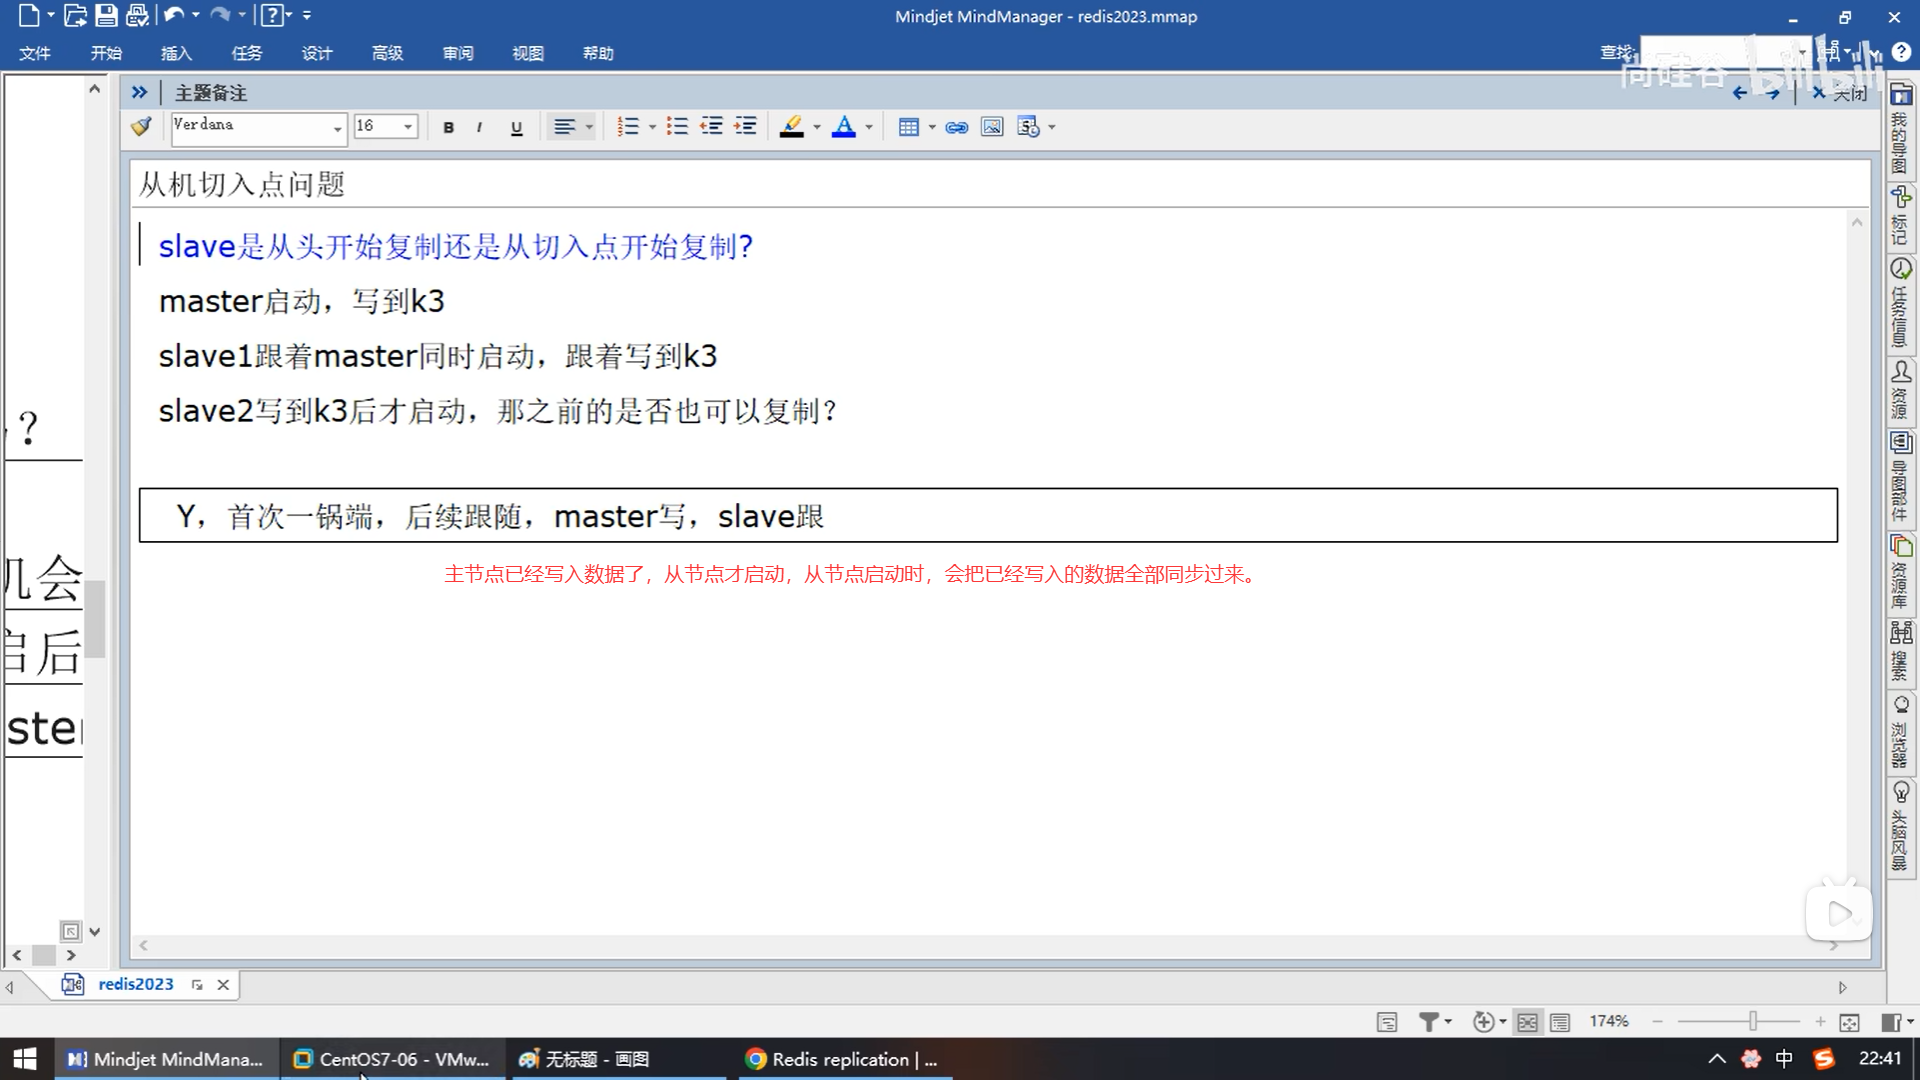Expand the font color dropdown arrow
1920x1080 pixels.
869,127
